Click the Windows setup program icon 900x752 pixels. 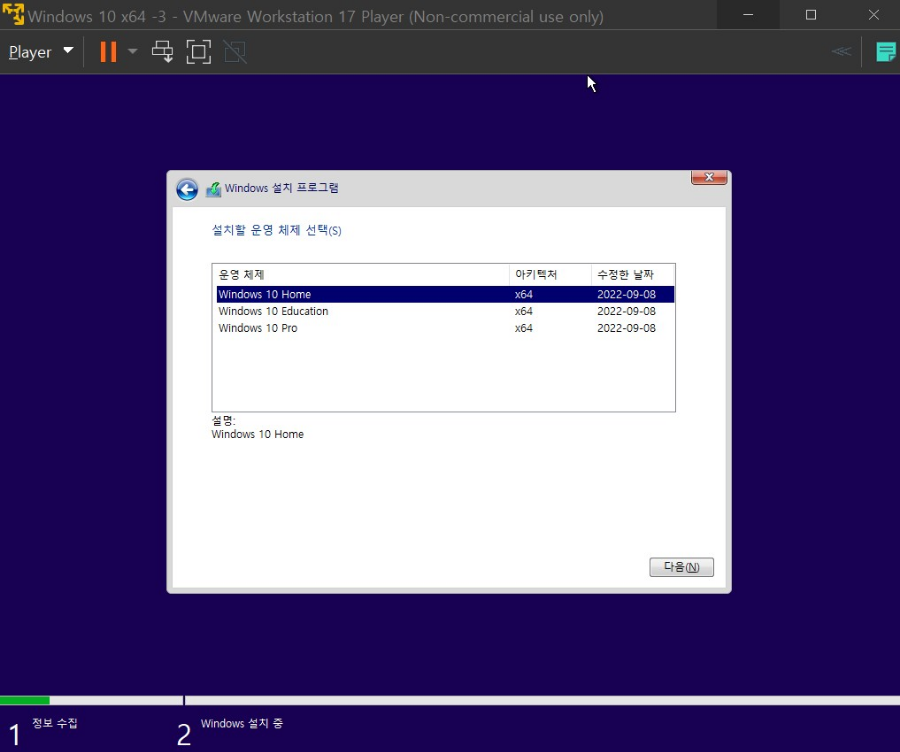click(214, 189)
